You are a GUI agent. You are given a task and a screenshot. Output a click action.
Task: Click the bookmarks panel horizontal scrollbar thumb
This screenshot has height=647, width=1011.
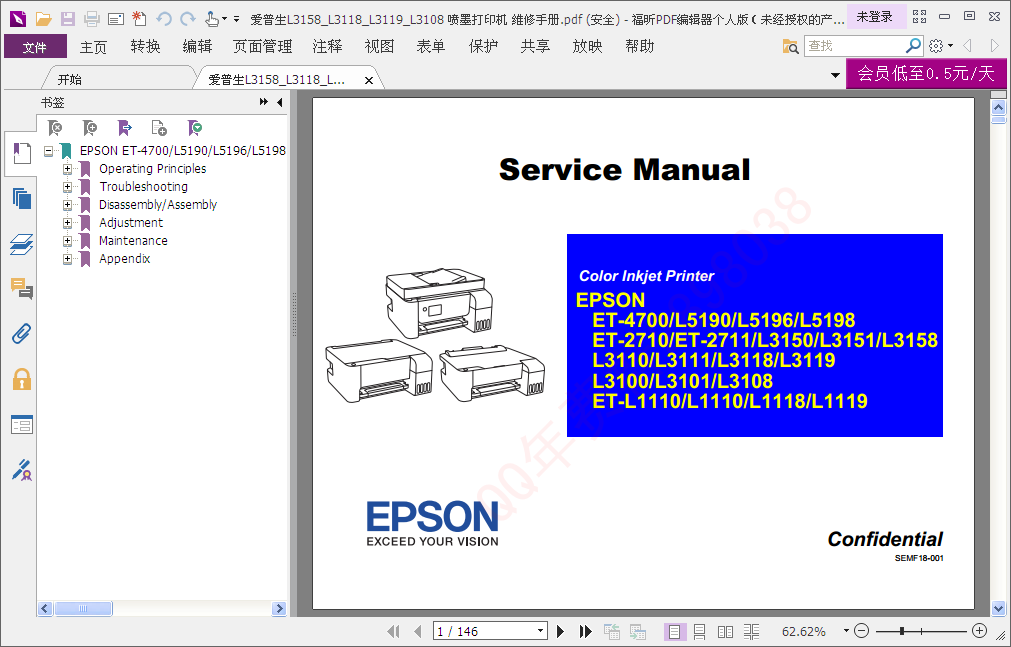[83, 608]
